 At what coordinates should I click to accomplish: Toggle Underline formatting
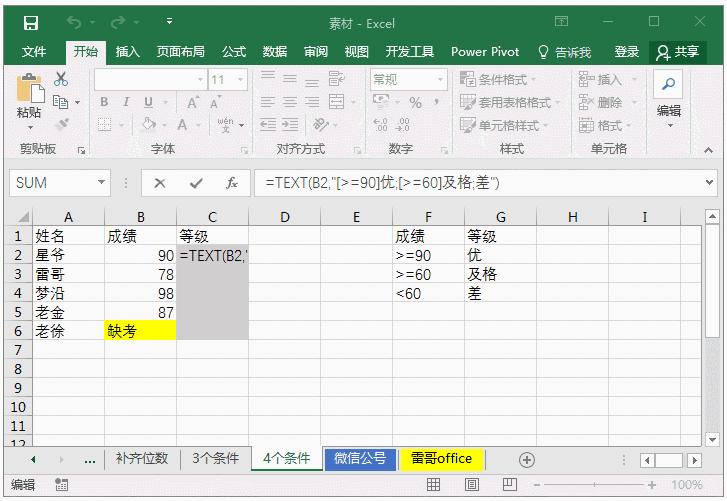[148, 102]
